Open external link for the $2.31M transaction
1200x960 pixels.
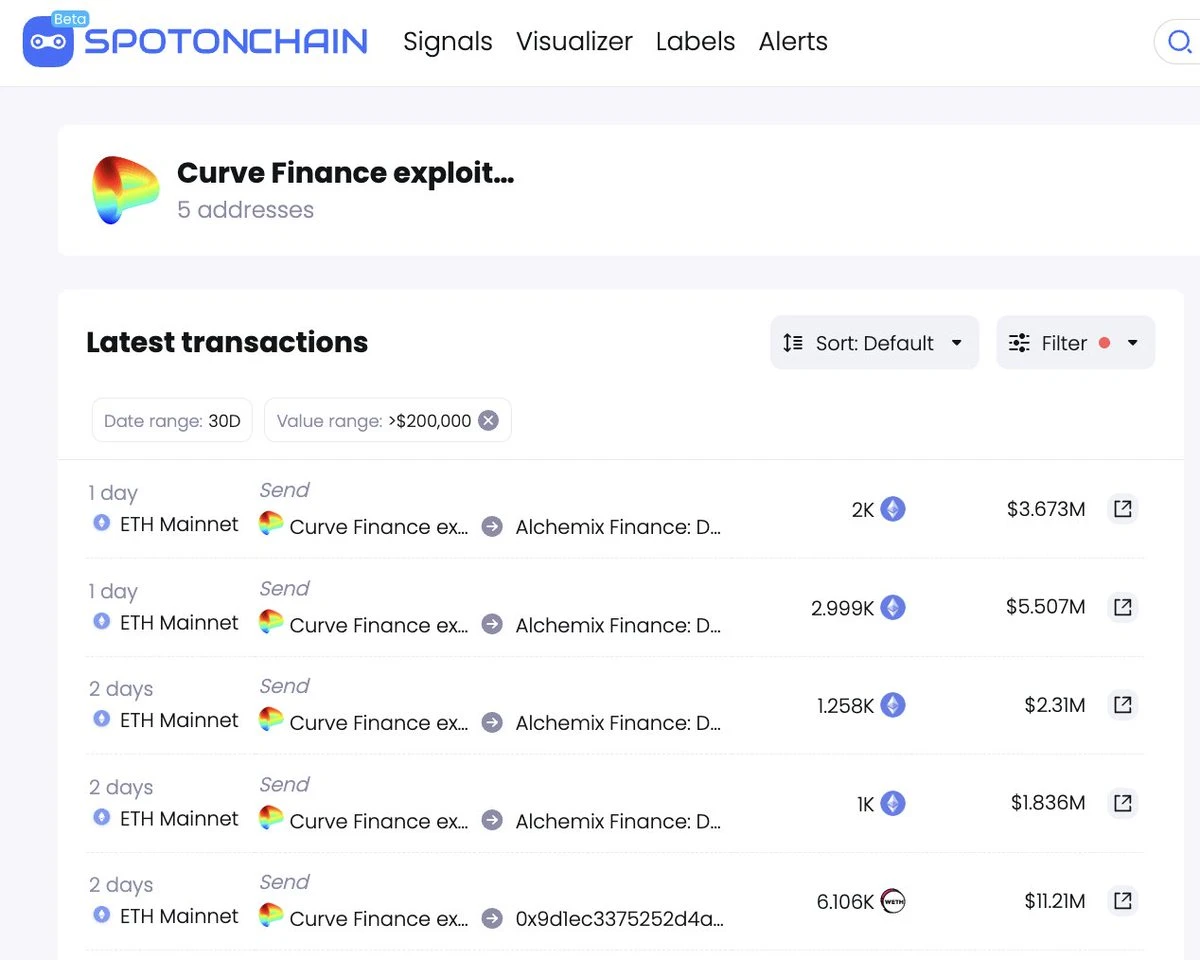click(x=1123, y=705)
